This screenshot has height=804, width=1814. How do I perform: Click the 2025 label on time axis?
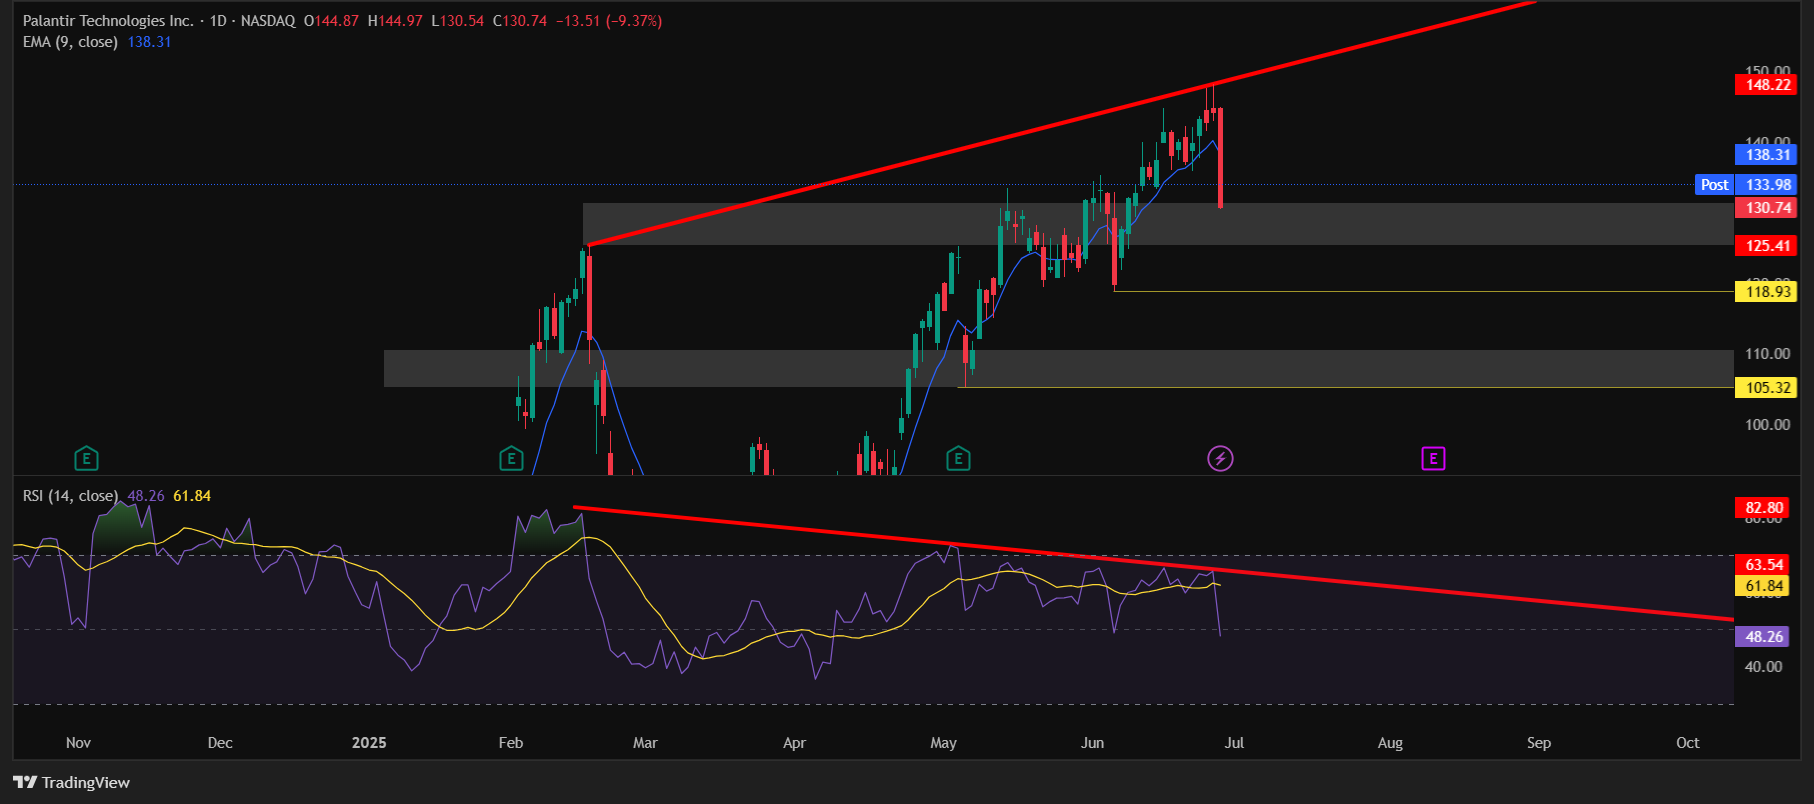tap(369, 743)
